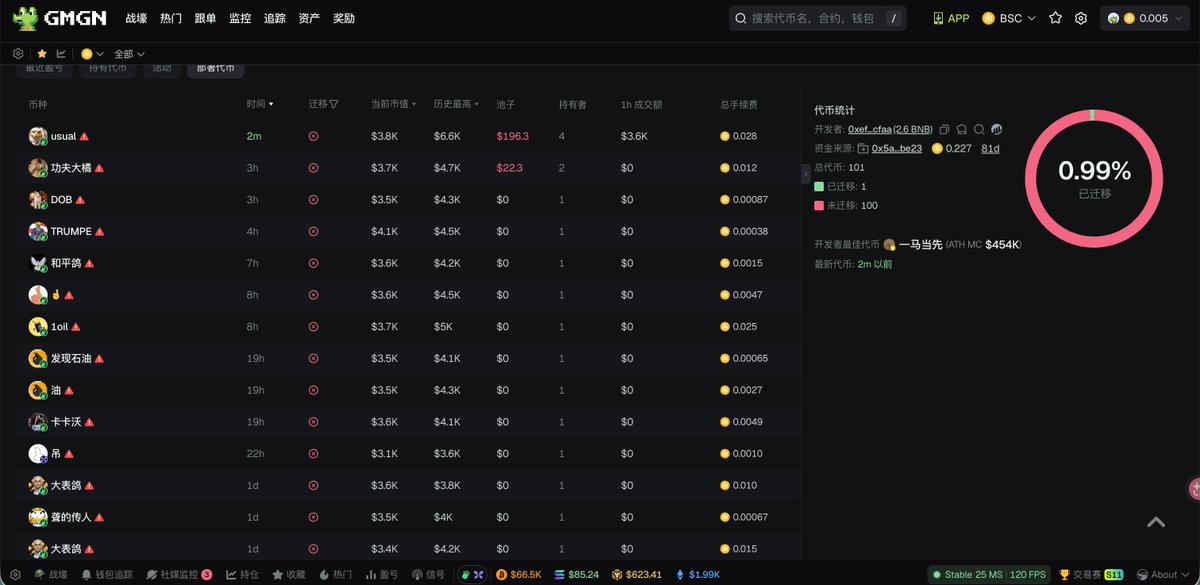Open settings gear in top header

[1081, 18]
